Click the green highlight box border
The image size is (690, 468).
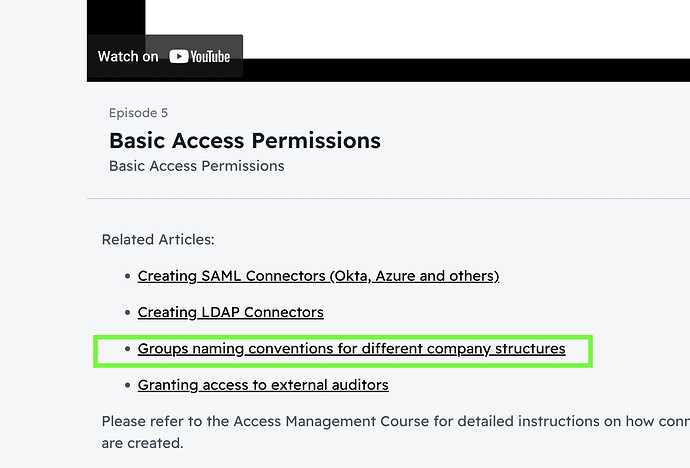[343, 337]
